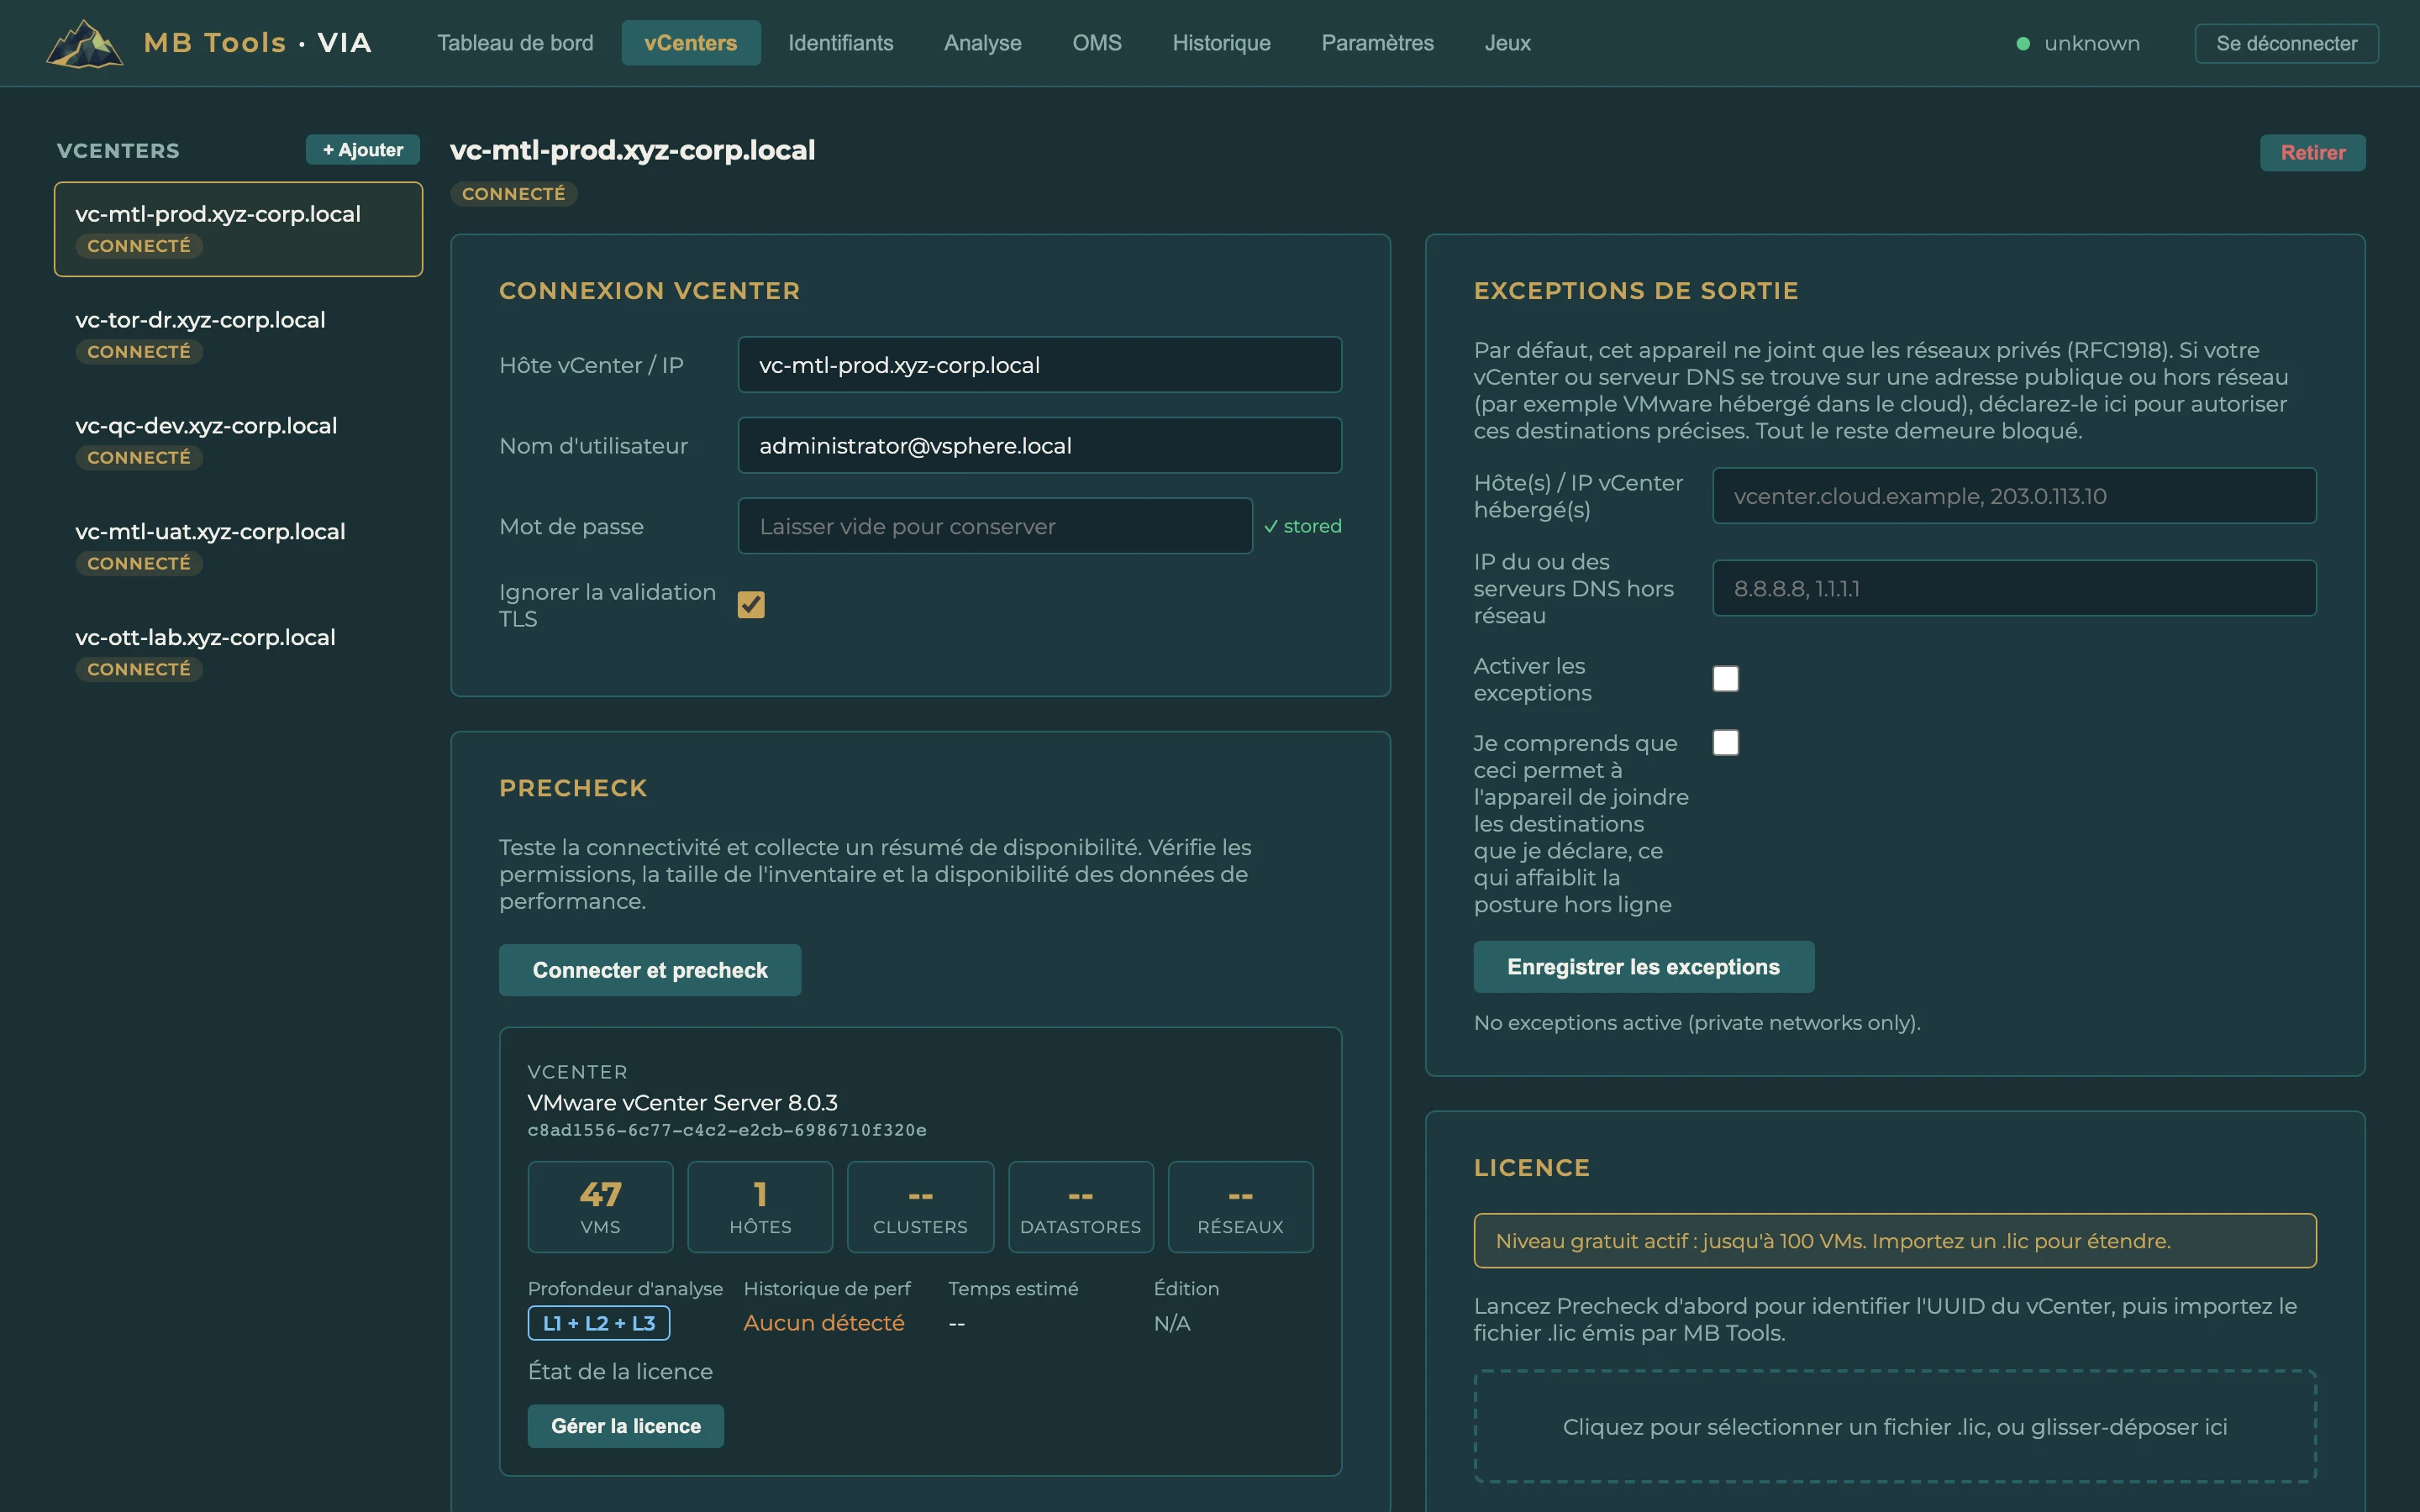The image size is (2420, 1512).
Task: Click the Aucun détecté text
Action: [x=824, y=1323]
